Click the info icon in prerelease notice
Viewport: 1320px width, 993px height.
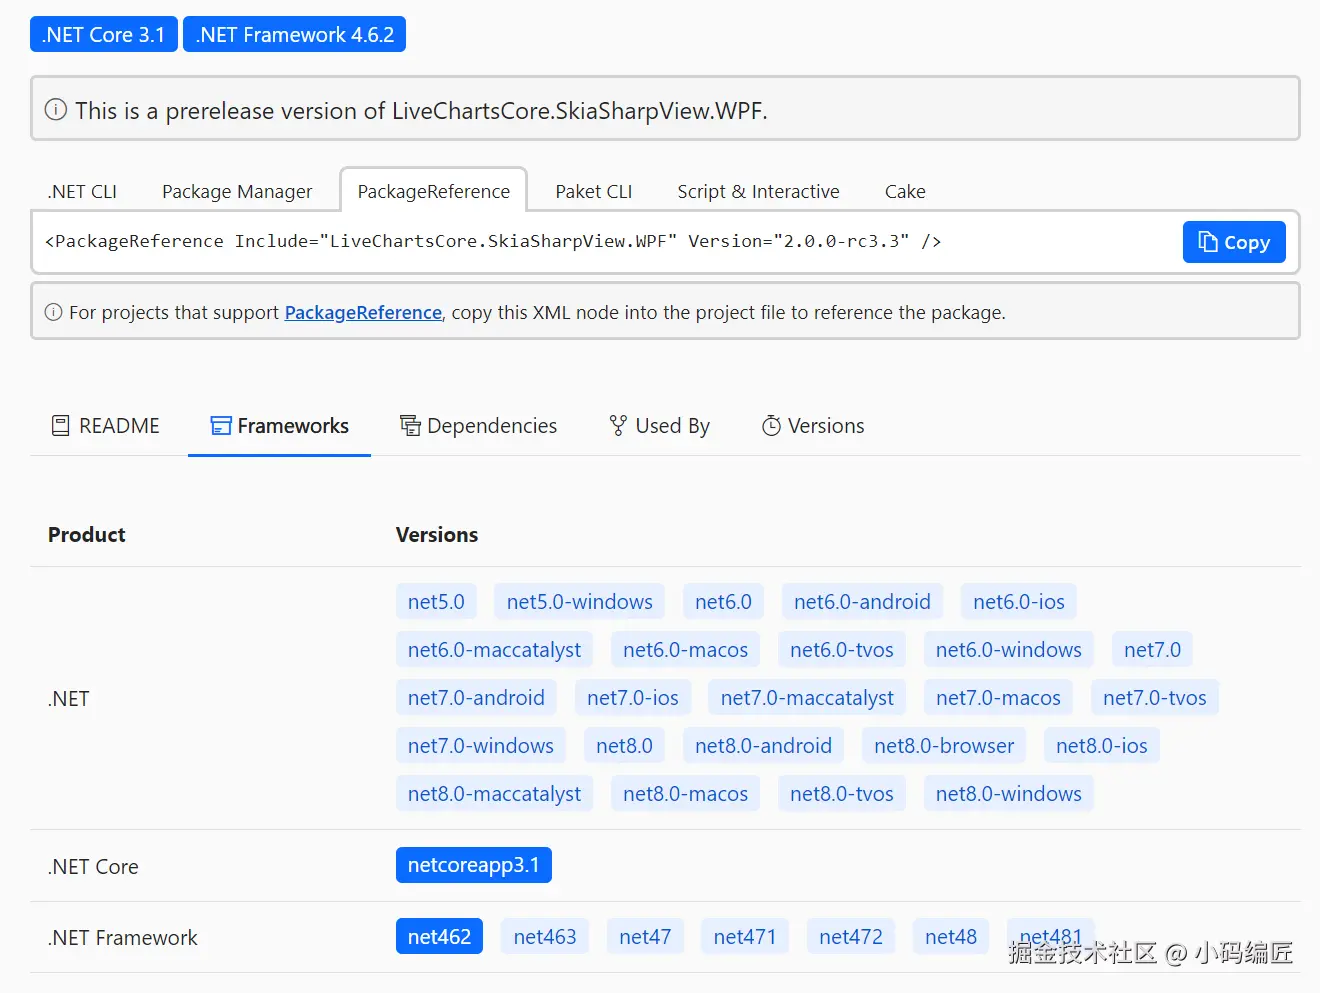56,110
